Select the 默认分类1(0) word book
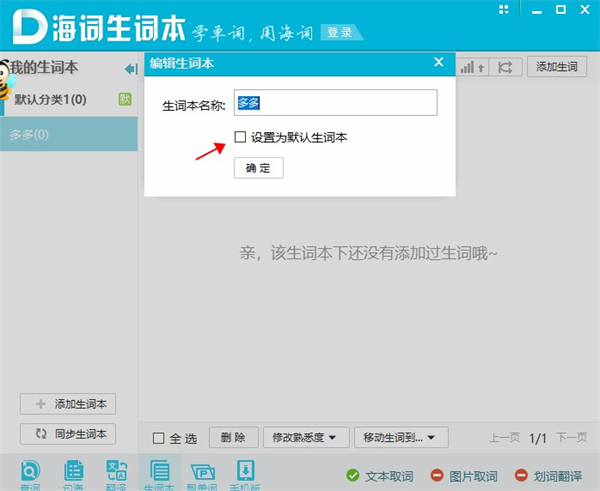 click(x=69, y=100)
